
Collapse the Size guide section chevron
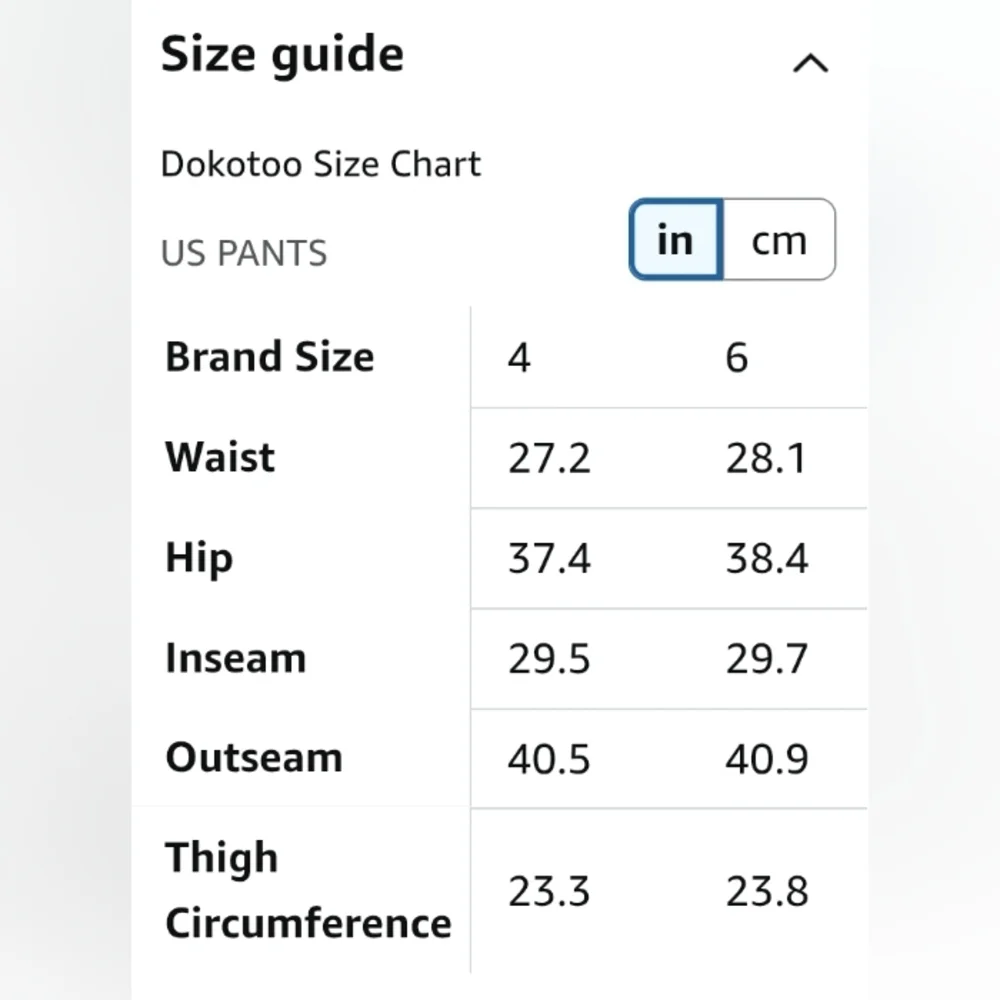[810, 64]
